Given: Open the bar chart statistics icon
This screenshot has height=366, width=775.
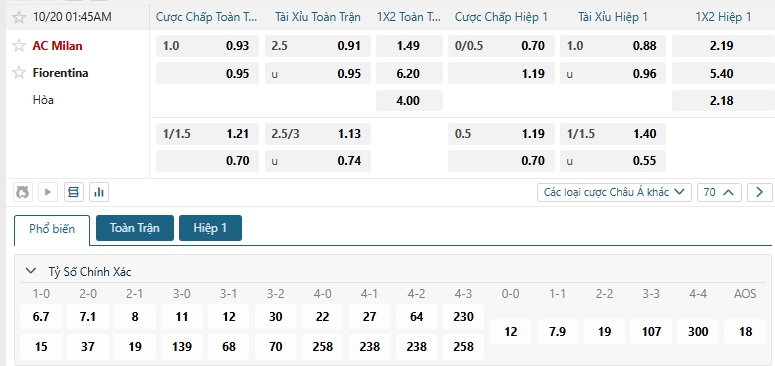Looking at the screenshot, I should tap(99, 192).
